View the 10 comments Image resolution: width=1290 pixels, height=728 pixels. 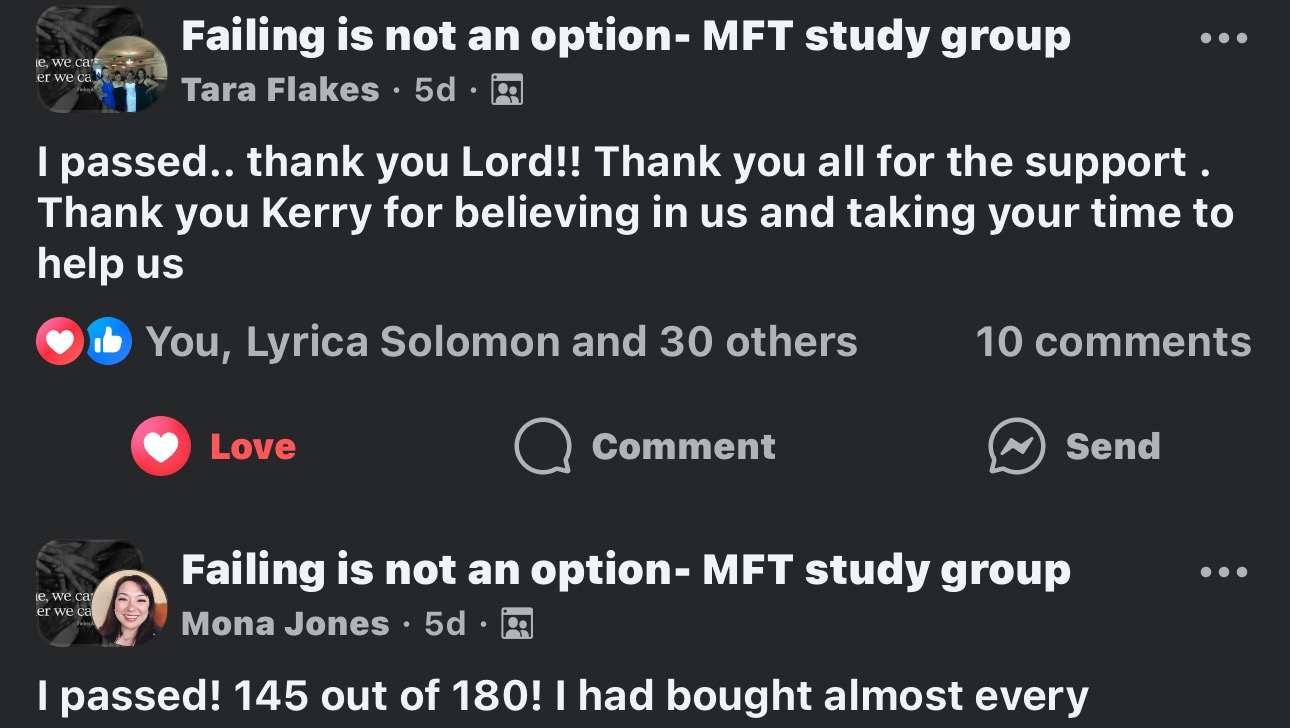(x=1112, y=342)
